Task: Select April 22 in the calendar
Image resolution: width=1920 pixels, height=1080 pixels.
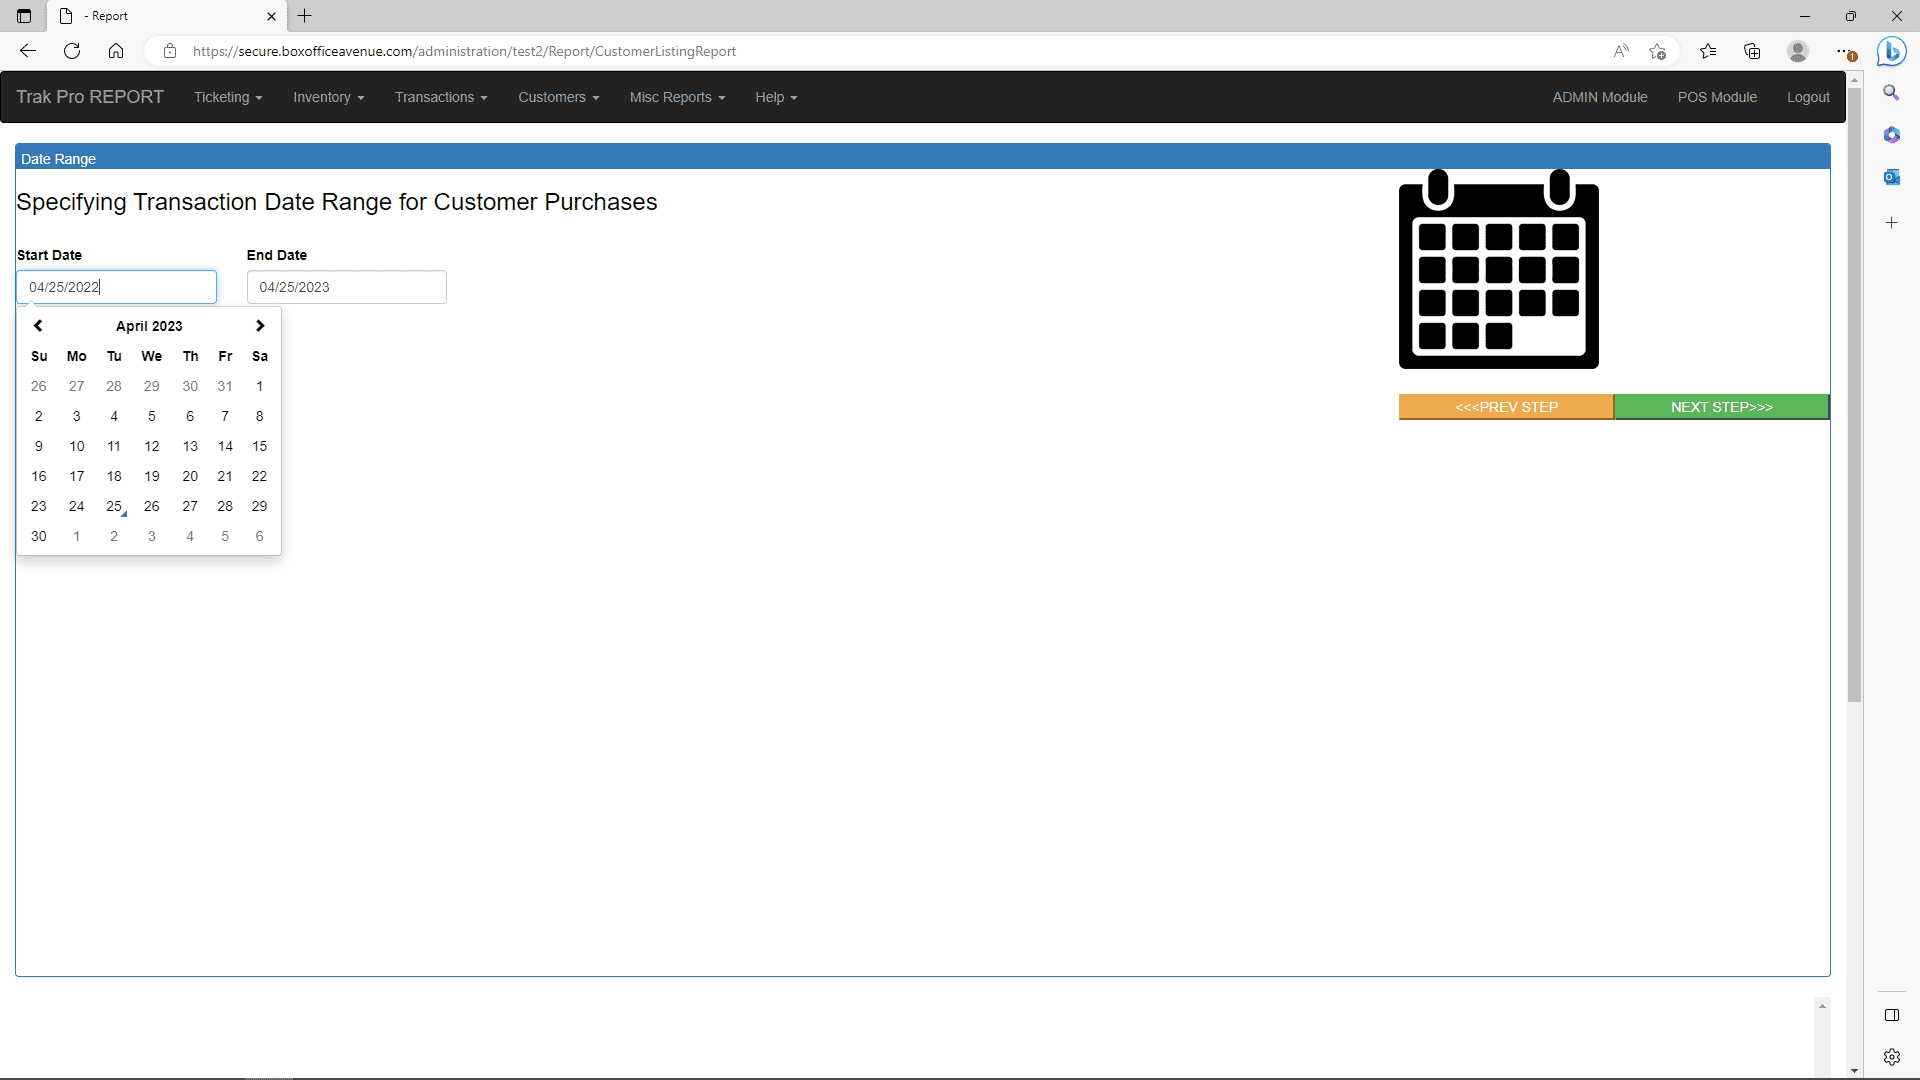Action: (x=259, y=476)
